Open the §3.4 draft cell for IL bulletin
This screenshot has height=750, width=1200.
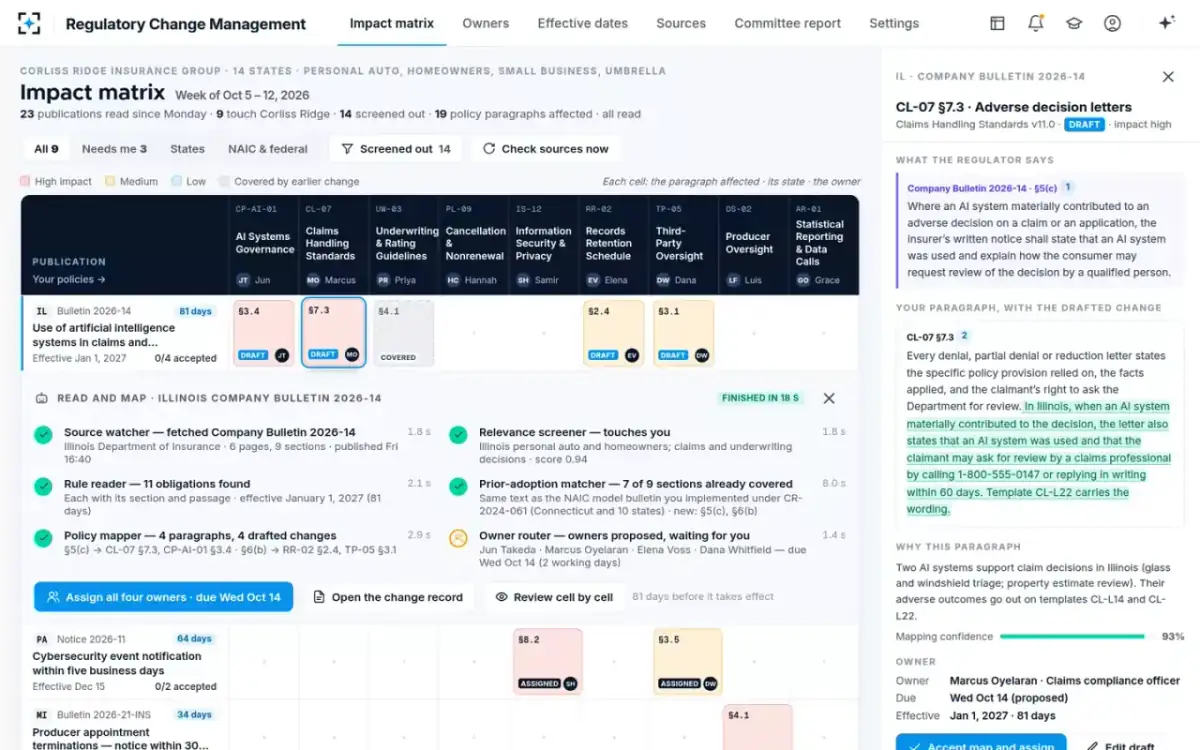264,333
